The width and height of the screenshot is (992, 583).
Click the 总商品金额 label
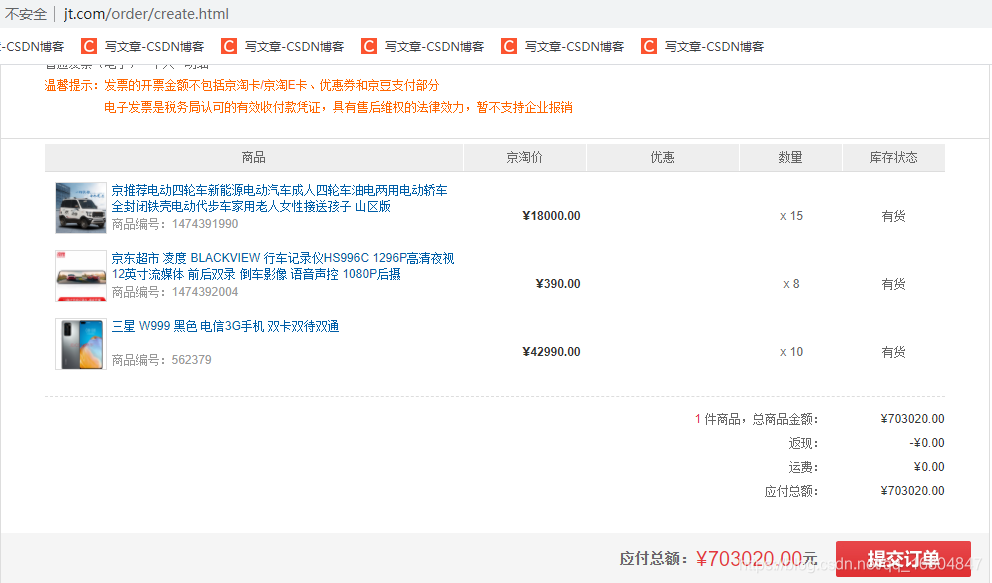(x=784, y=419)
